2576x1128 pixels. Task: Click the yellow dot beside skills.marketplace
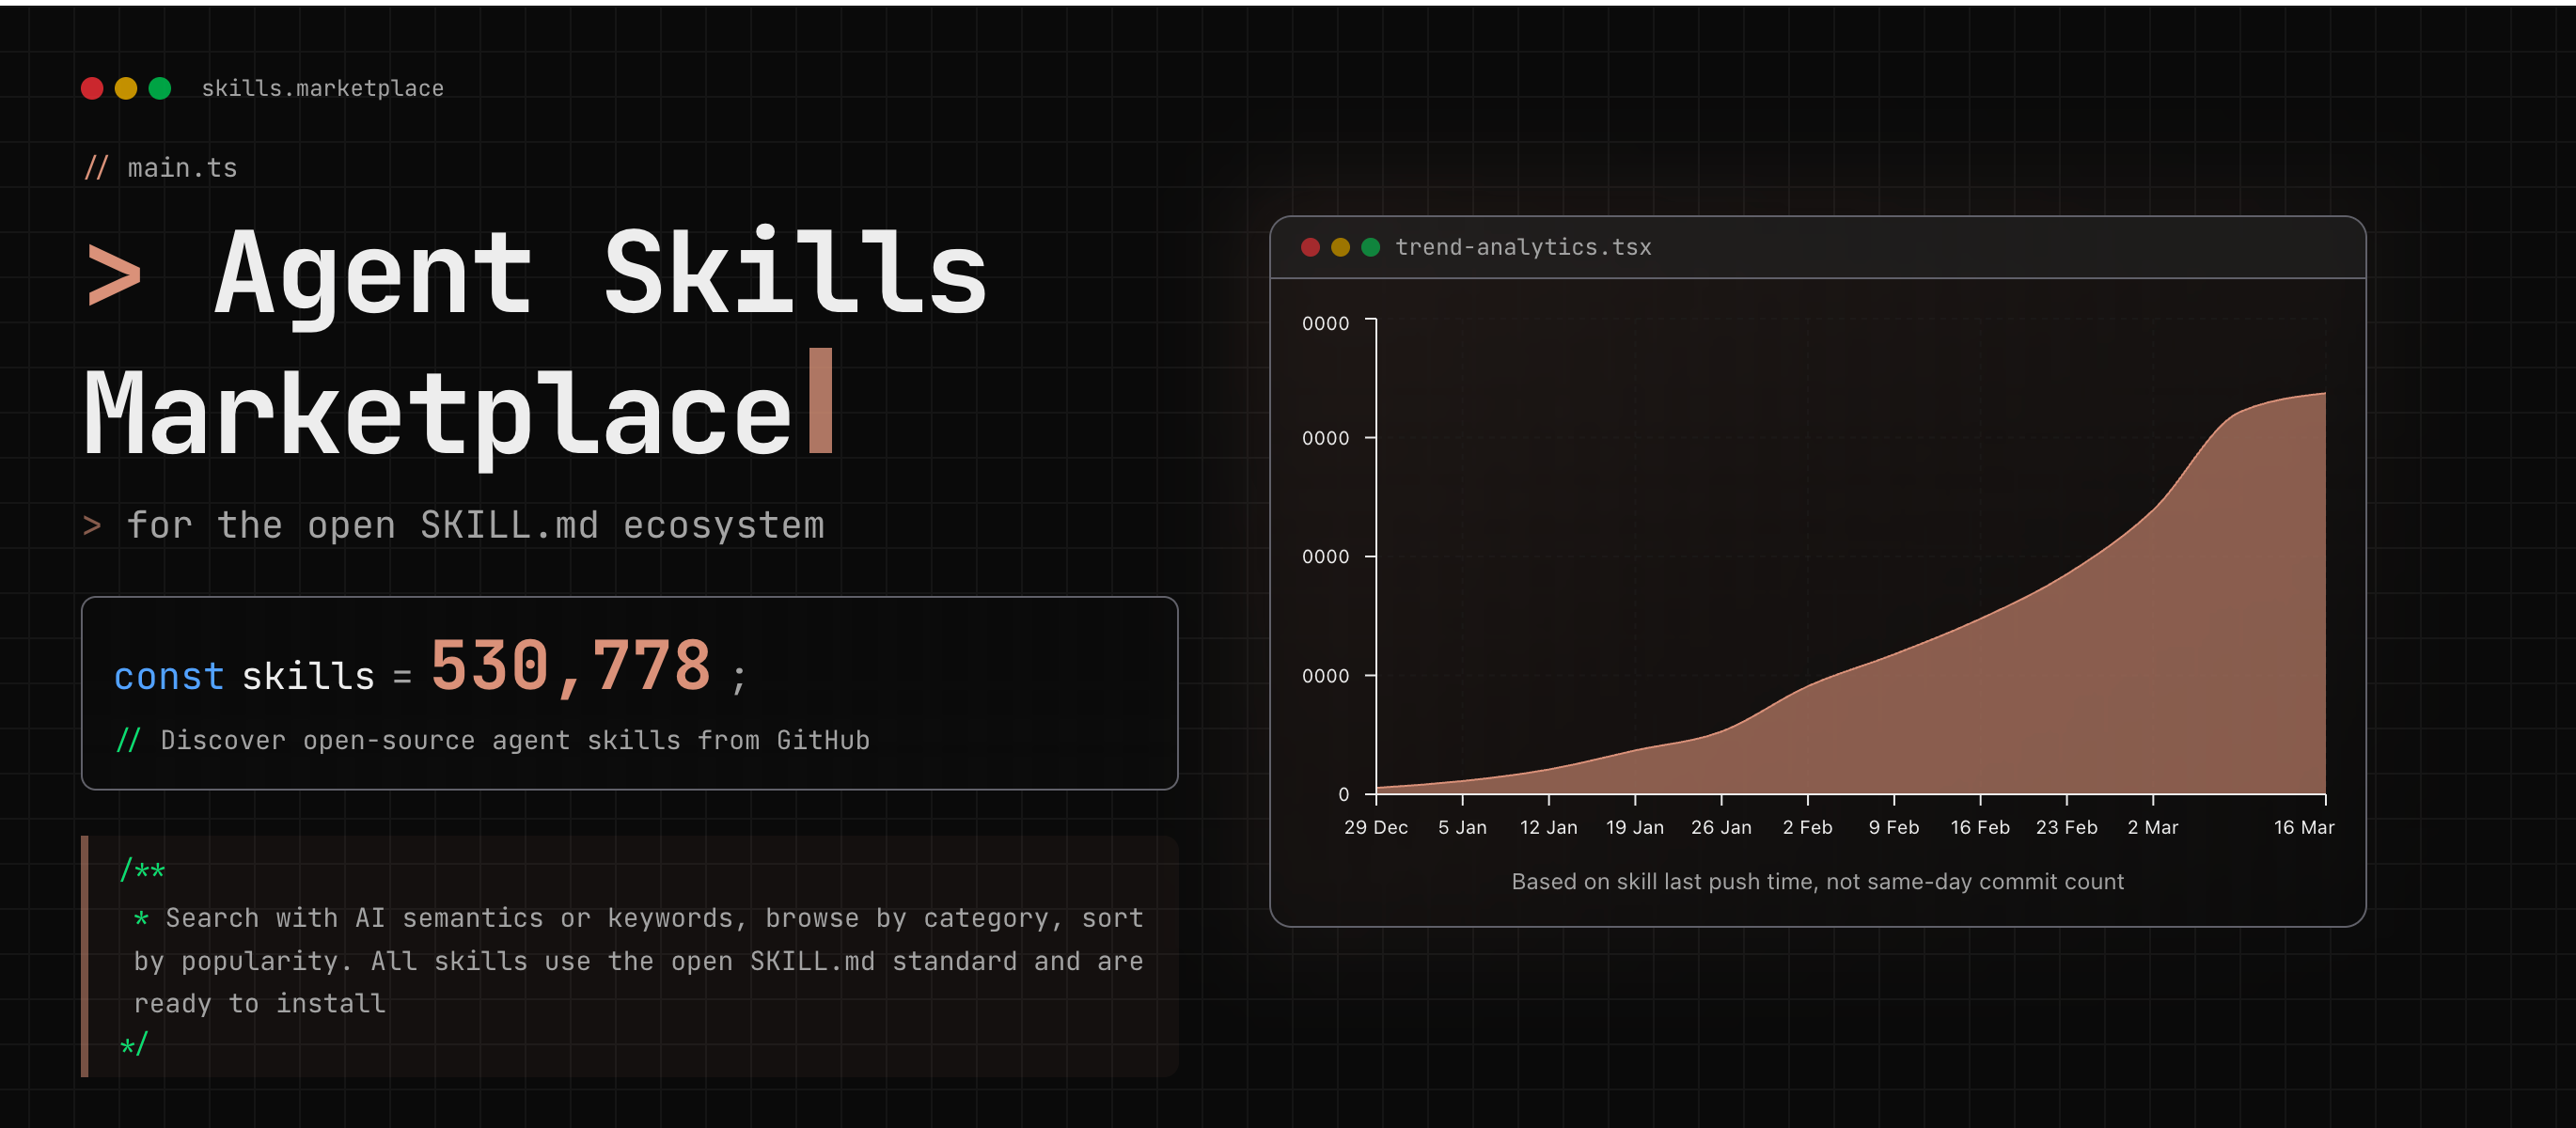pyautogui.click(x=126, y=88)
